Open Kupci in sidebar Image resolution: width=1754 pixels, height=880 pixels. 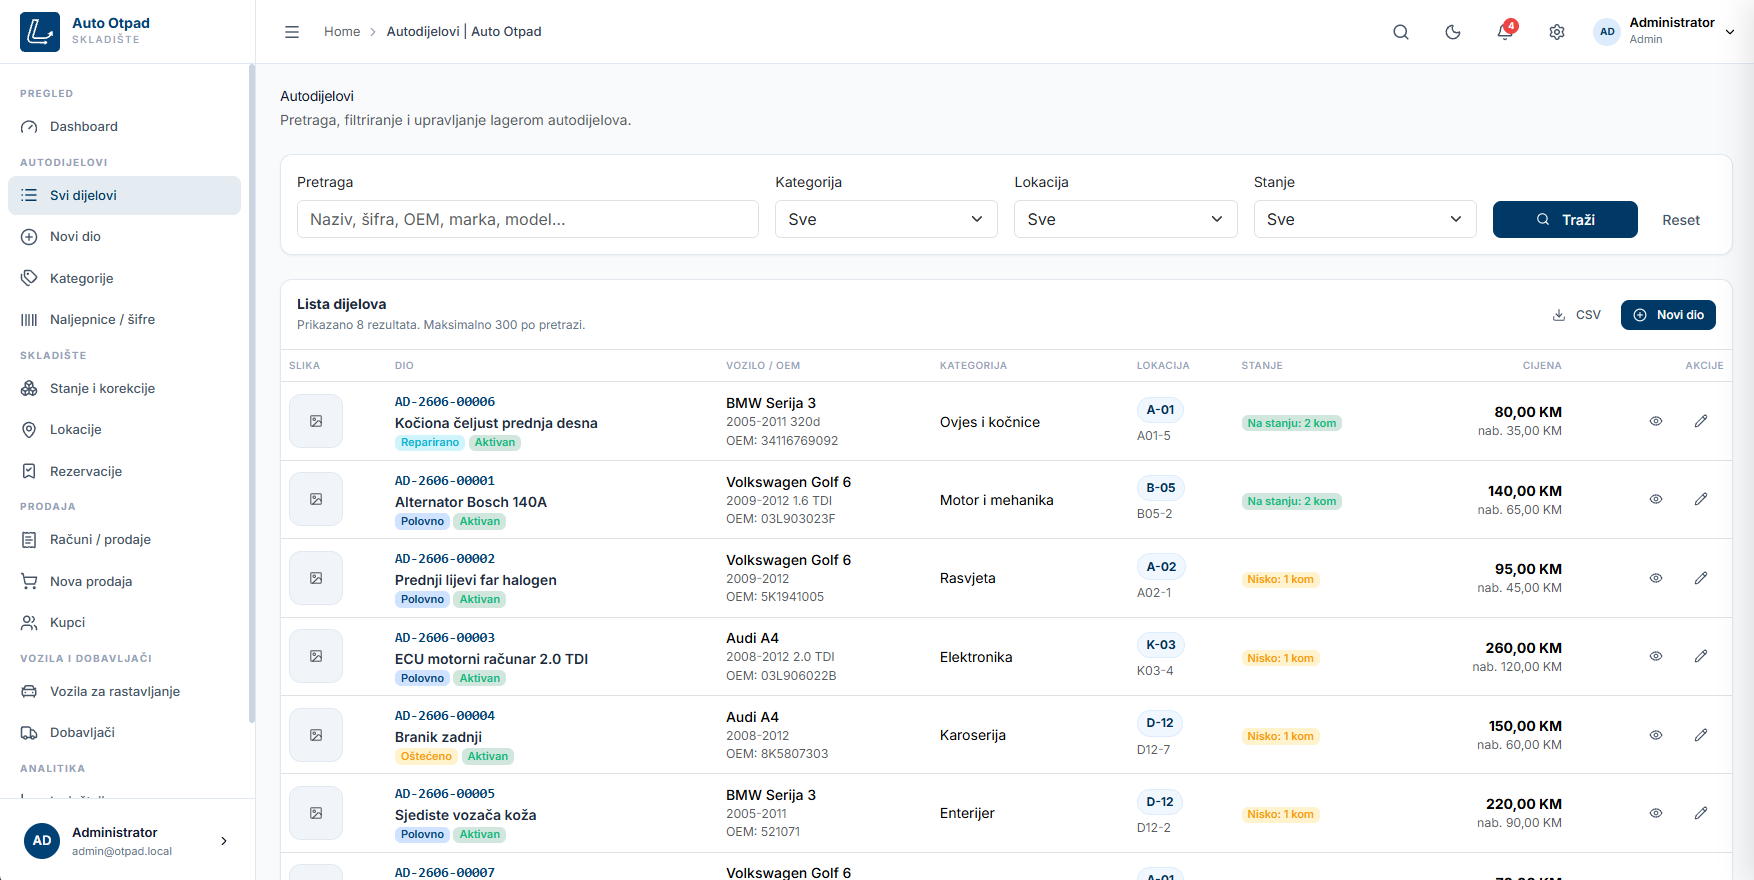[x=124, y=623]
